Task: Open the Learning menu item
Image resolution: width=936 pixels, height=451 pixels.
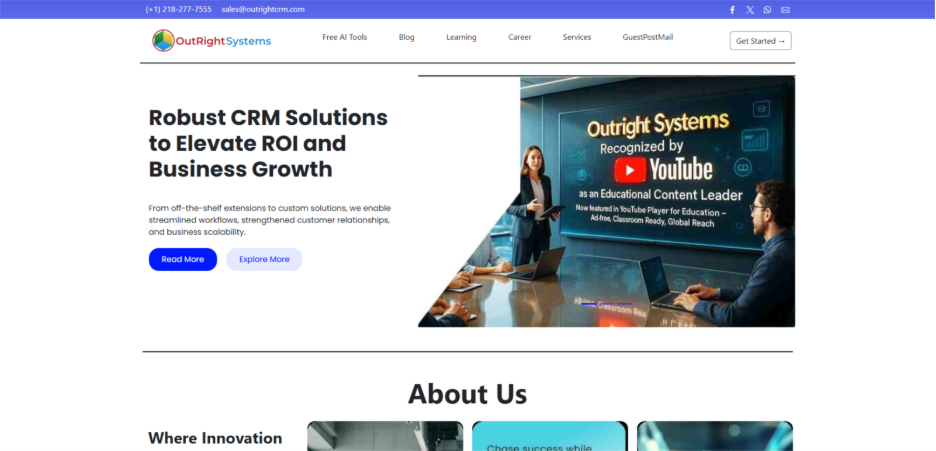Action: coord(461,38)
